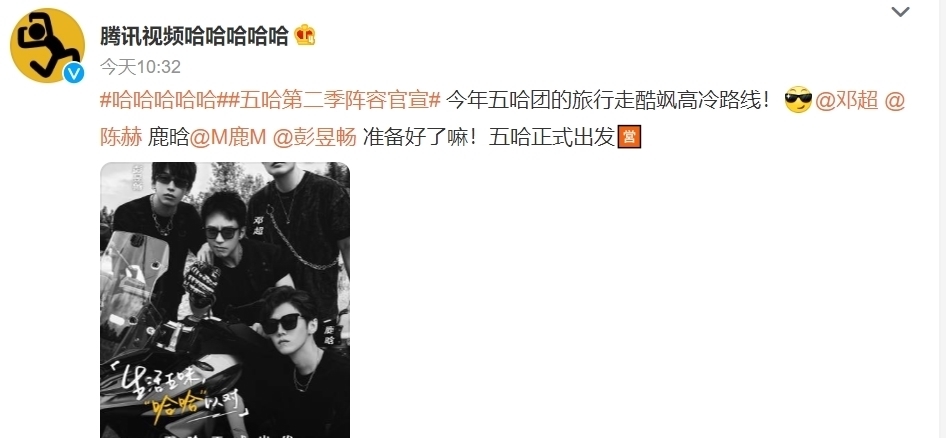946x438 pixels.
Task: Click the 鹿晗 name tag on the poster
Action: pos(329,335)
